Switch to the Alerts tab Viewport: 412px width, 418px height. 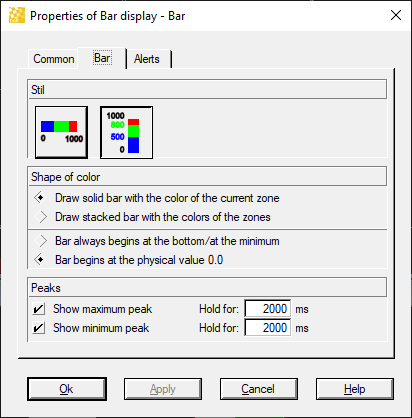pos(149,59)
